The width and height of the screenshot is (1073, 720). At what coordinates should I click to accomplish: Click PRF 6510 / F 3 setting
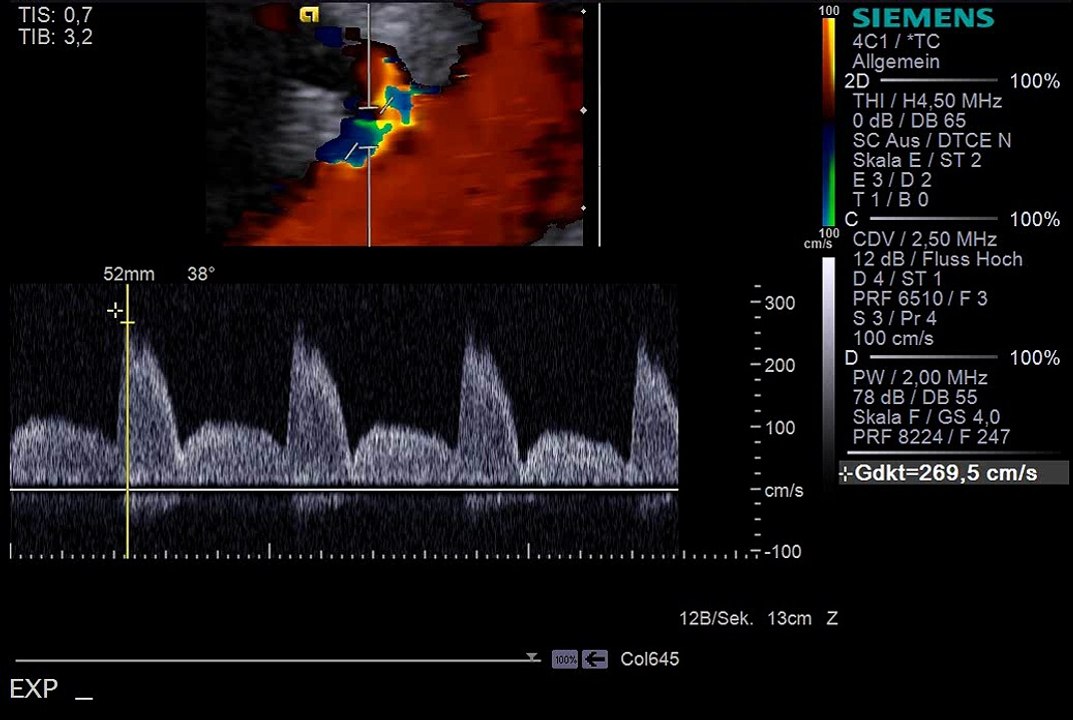tap(920, 299)
